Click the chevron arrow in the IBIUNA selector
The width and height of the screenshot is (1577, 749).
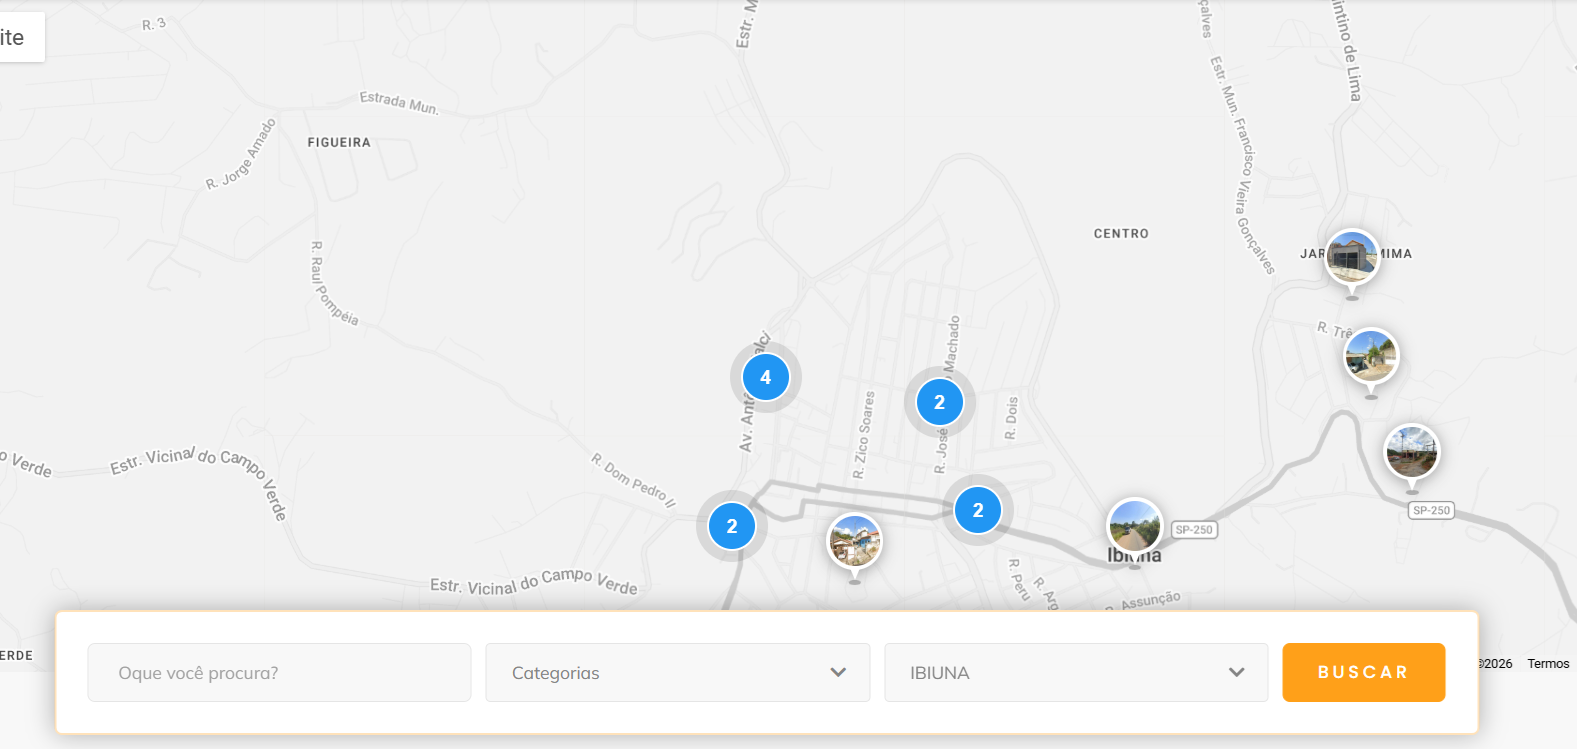point(1236,672)
